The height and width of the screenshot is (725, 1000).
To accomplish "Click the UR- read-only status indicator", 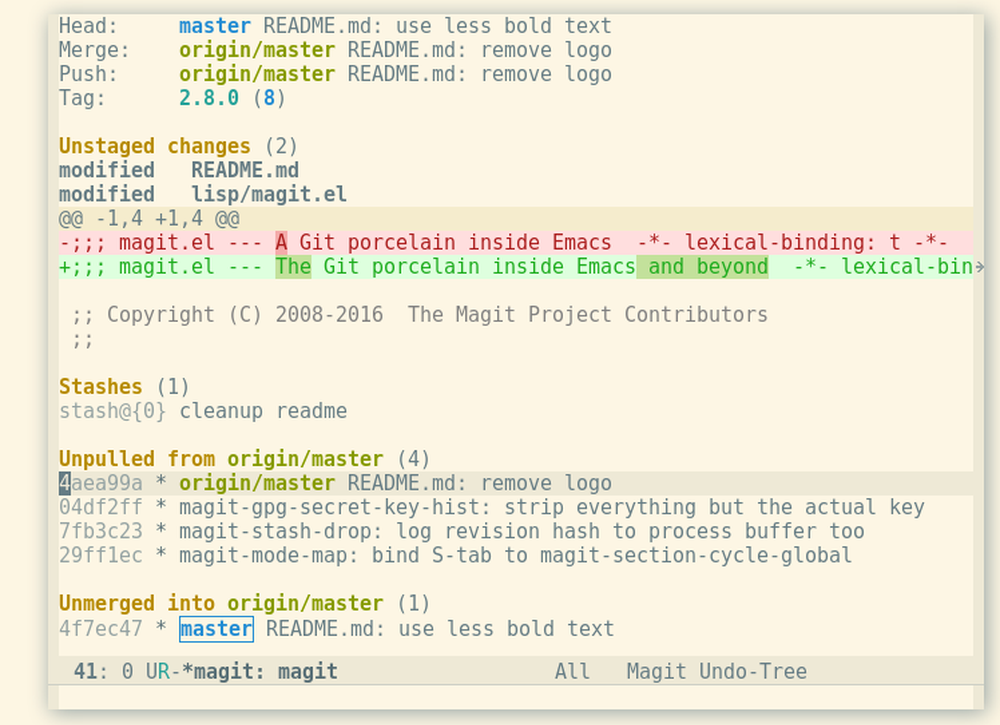I will pos(164,671).
